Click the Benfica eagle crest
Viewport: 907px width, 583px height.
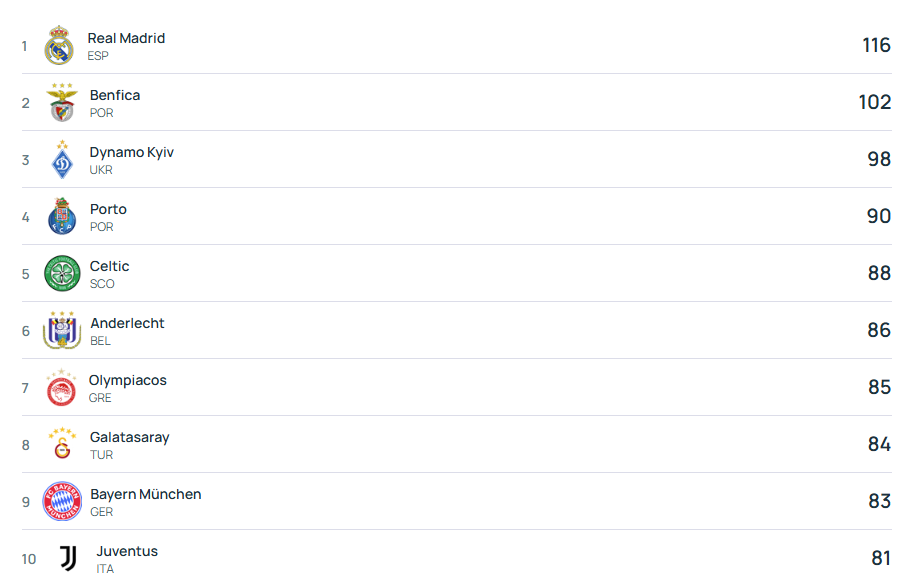[x=62, y=103]
